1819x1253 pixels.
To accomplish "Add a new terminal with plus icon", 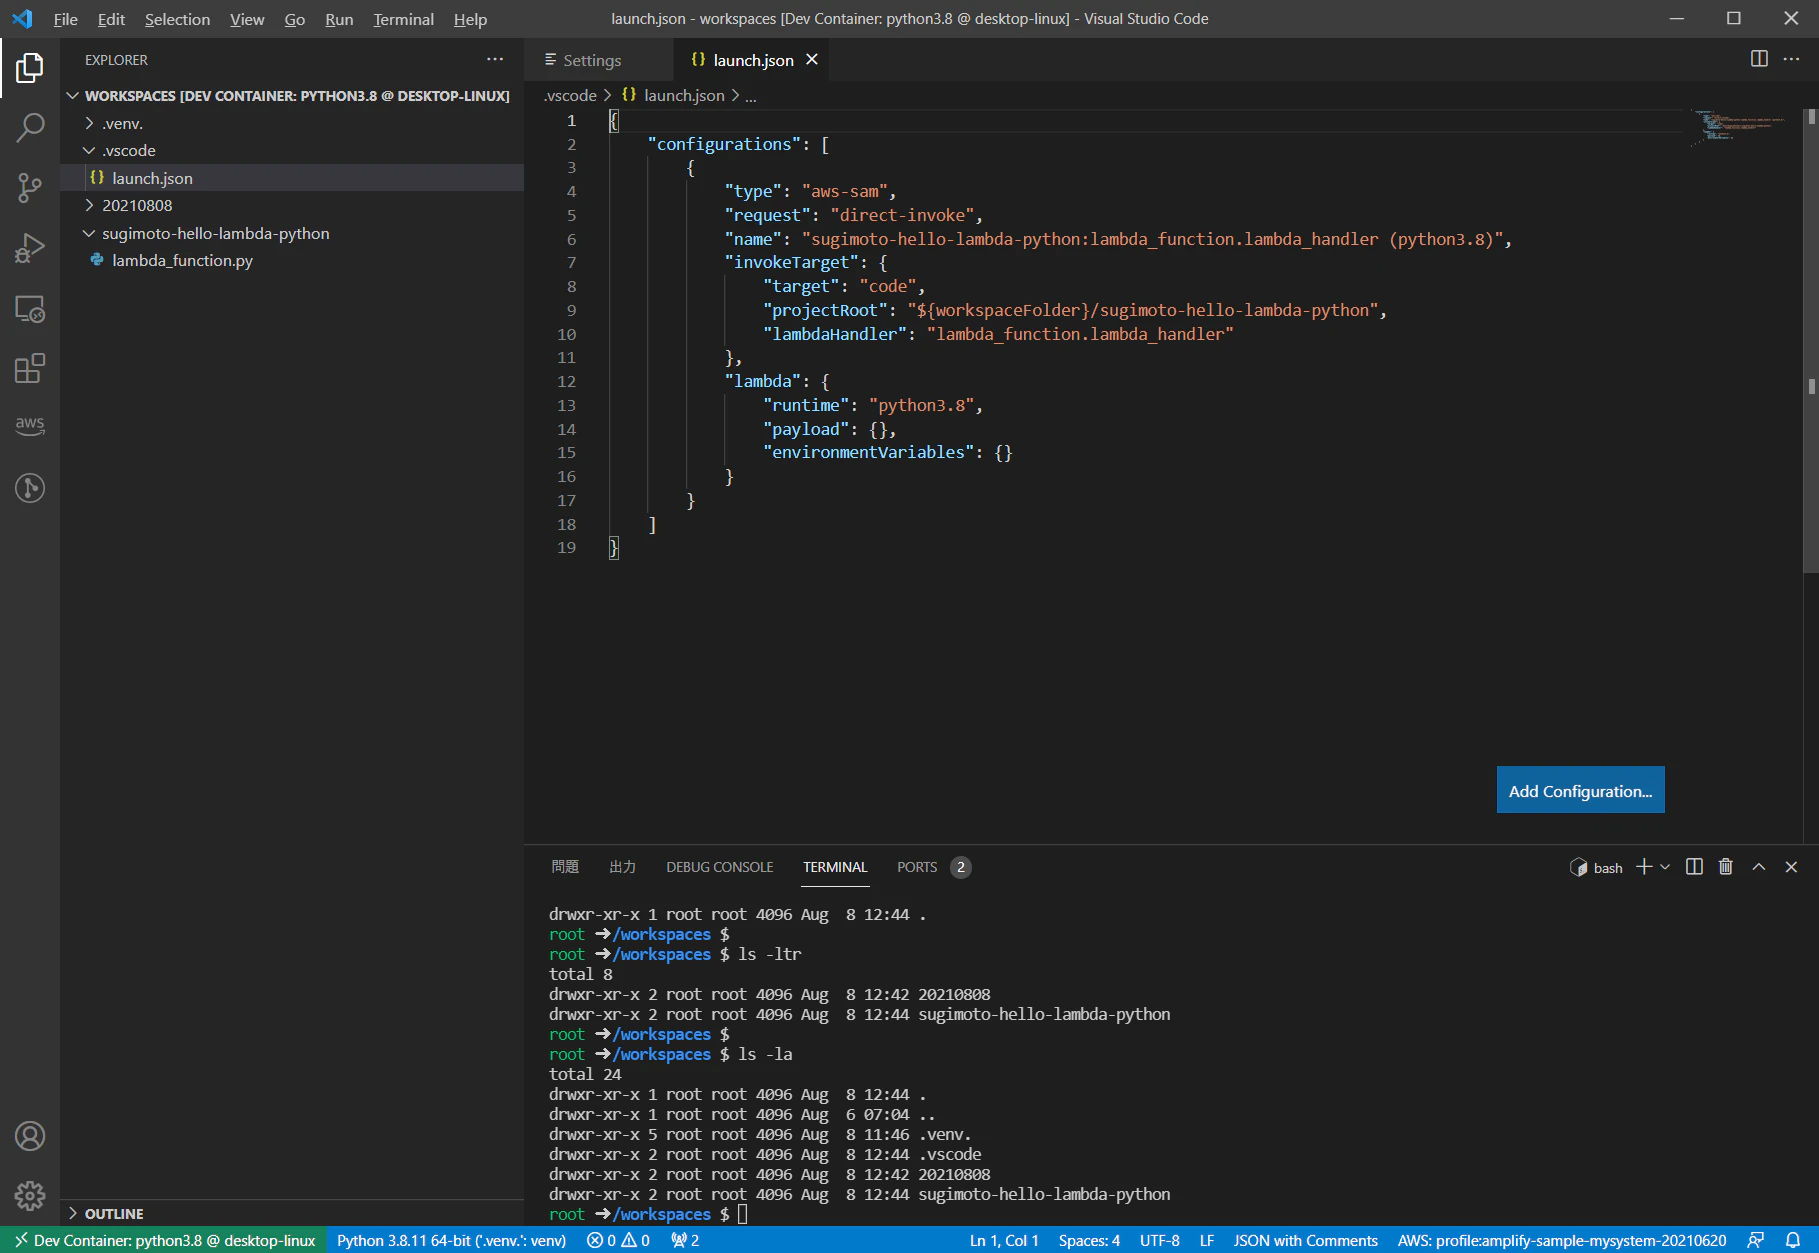I will coord(1643,867).
